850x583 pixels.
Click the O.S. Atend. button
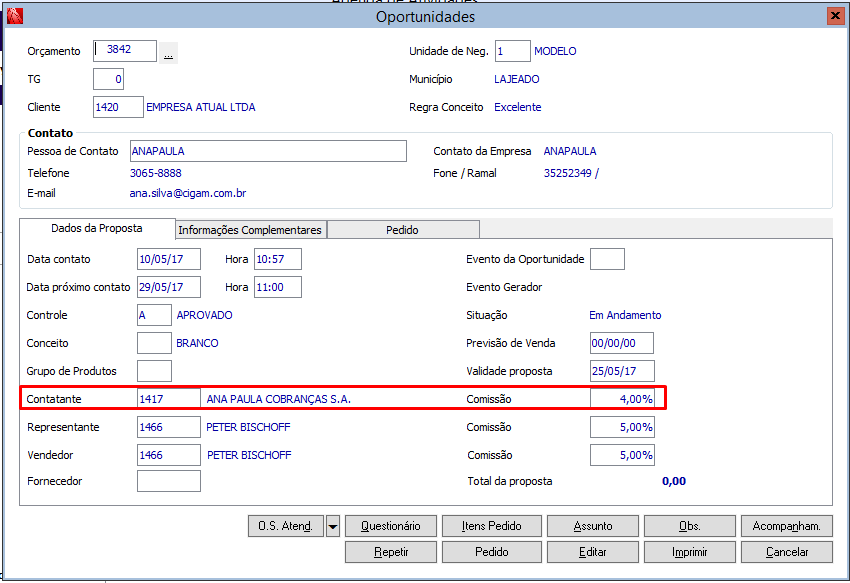click(286, 526)
